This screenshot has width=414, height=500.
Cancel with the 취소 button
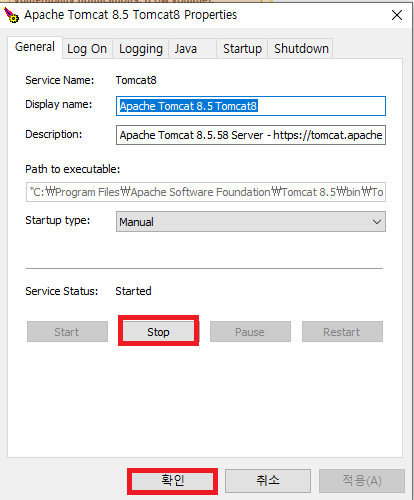click(268, 481)
